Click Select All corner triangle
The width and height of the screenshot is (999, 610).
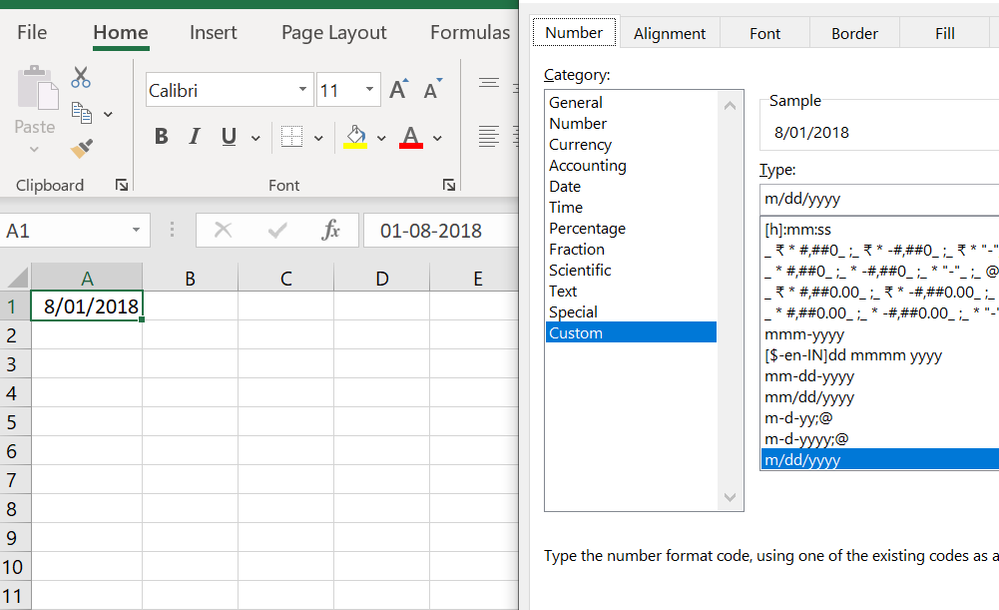16,279
